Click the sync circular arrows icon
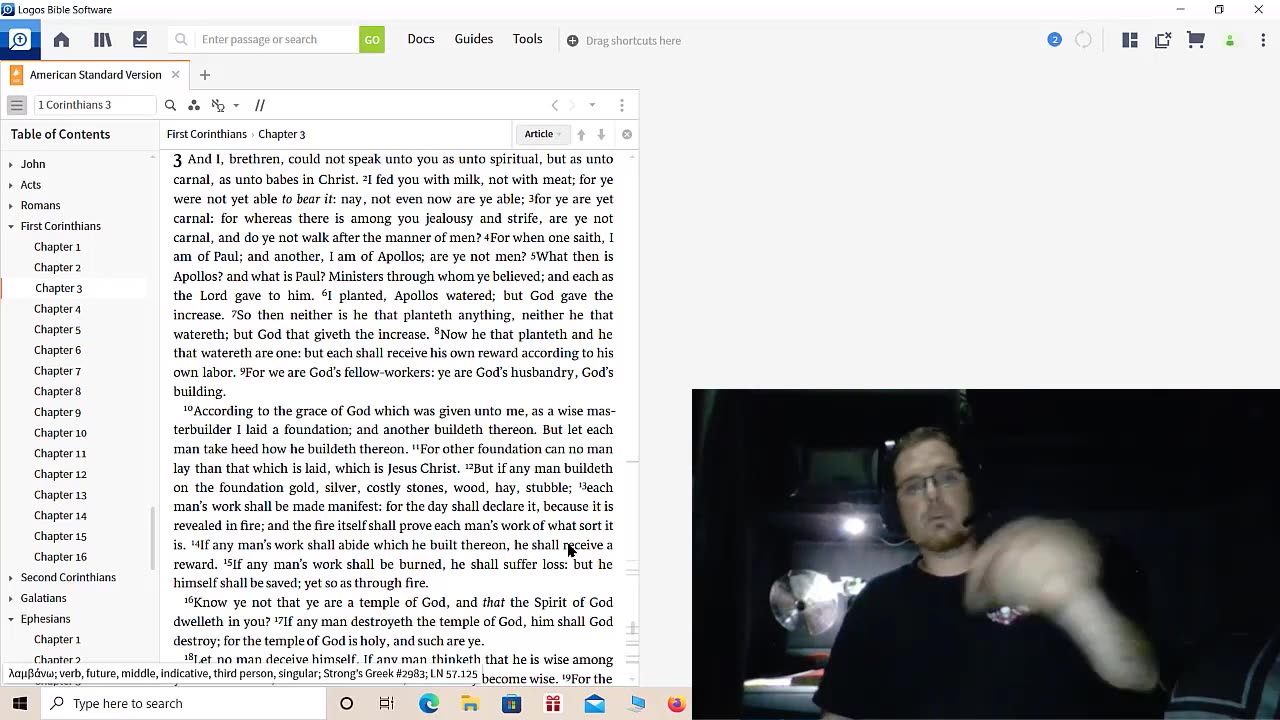1280x720 pixels. [x=1083, y=40]
